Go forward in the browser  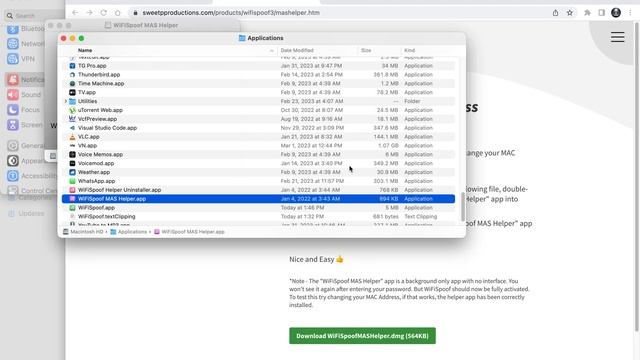(x=89, y=13)
